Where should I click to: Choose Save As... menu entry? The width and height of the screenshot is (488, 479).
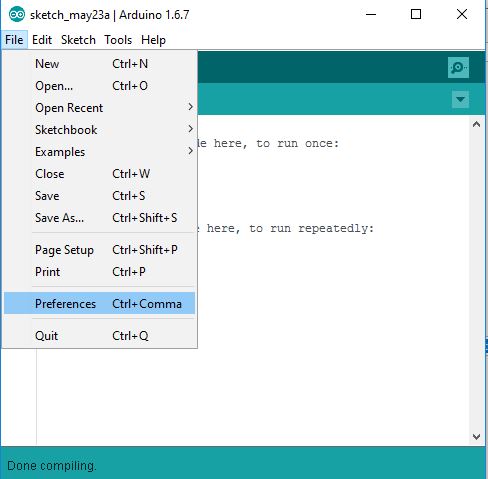(x=99, y=218)
